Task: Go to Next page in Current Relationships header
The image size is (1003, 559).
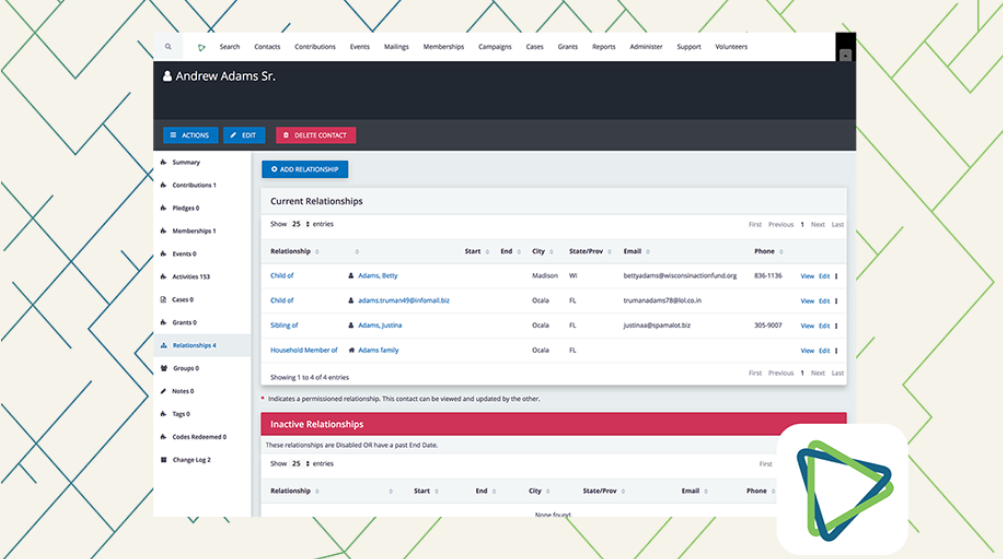Action: click(x=817, y=224)
